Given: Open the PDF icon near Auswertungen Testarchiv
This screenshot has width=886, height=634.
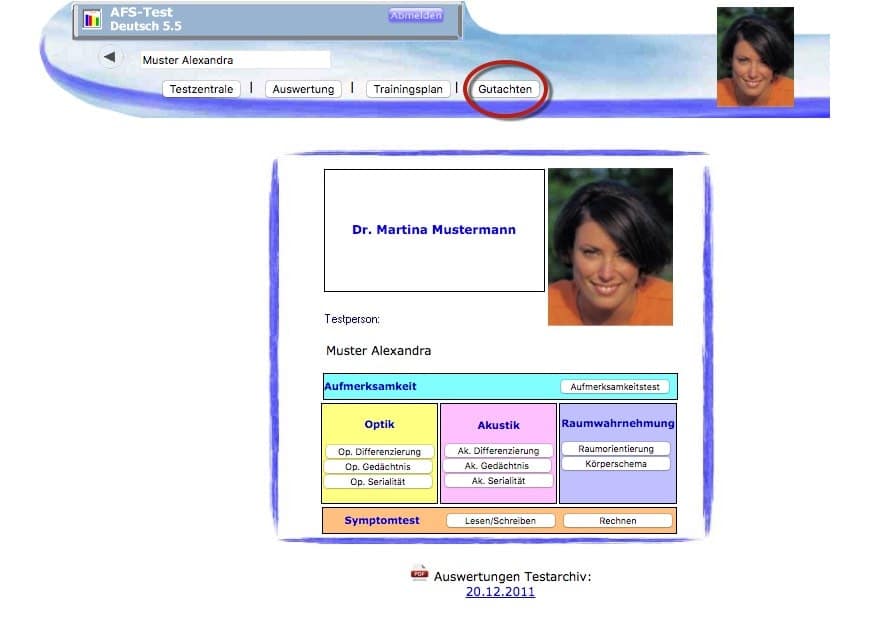Looking at the screenshot, I should tap(419, 573).
